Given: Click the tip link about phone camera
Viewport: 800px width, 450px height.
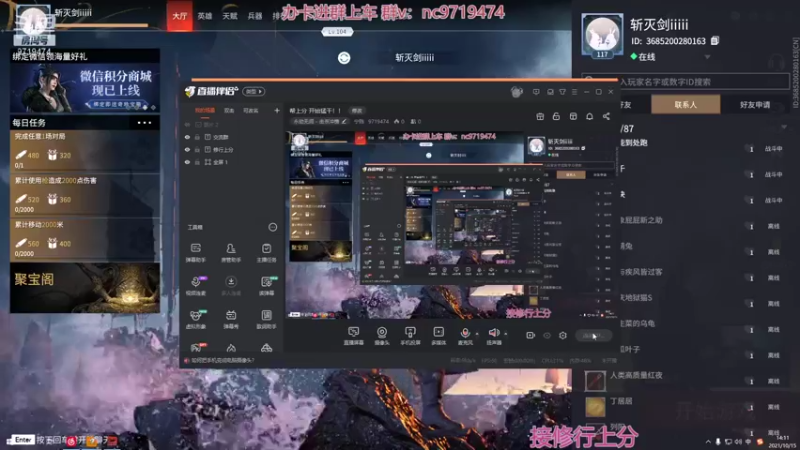Looking at the screenshot, I should (x=223, y=360).
